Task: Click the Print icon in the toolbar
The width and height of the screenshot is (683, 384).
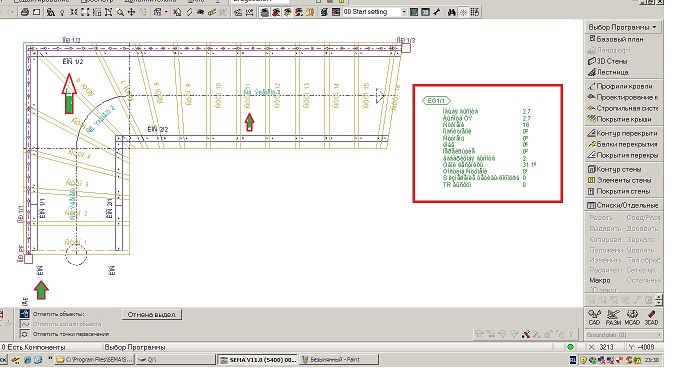Action: pyautogui.click(x=25, y=12)
